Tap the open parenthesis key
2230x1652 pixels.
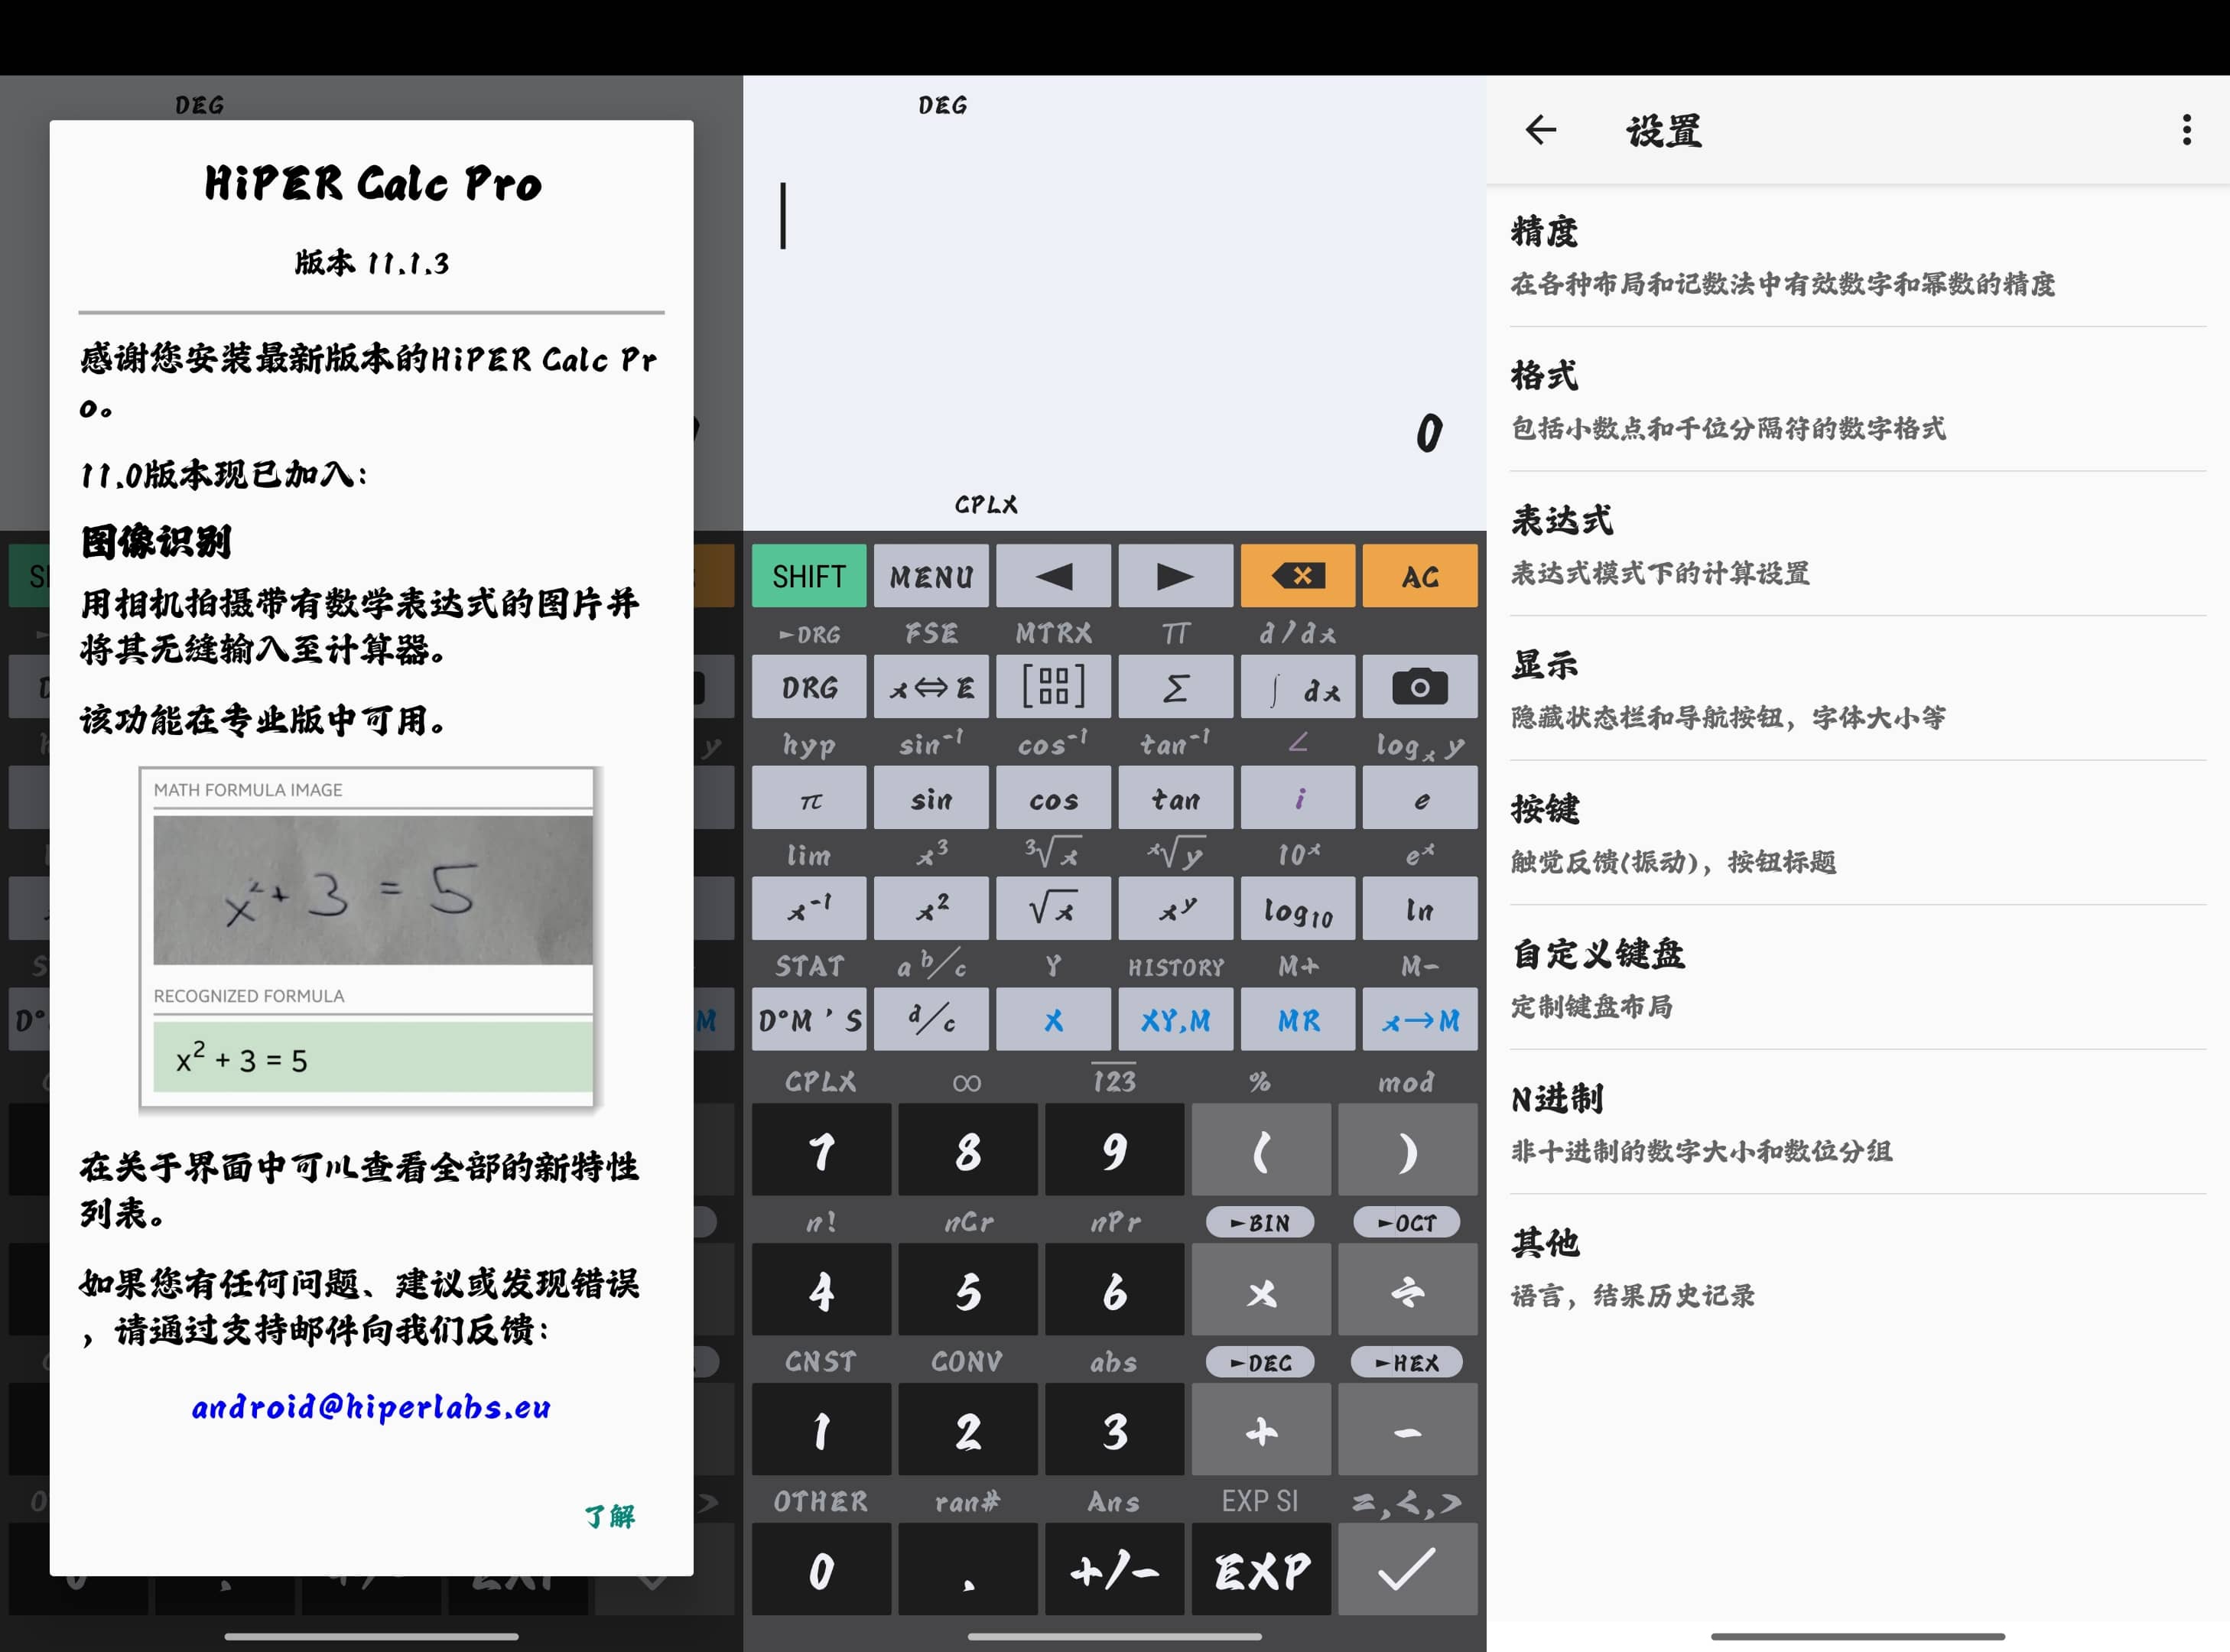click(1261, 1150)
